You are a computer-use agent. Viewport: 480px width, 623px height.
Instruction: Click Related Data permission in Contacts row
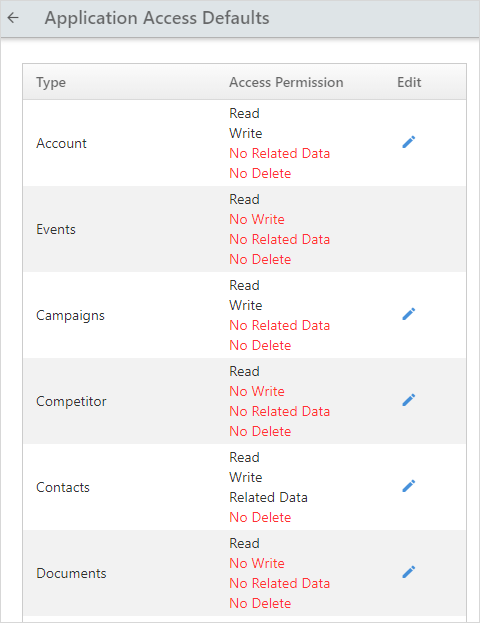pos(268,497)
